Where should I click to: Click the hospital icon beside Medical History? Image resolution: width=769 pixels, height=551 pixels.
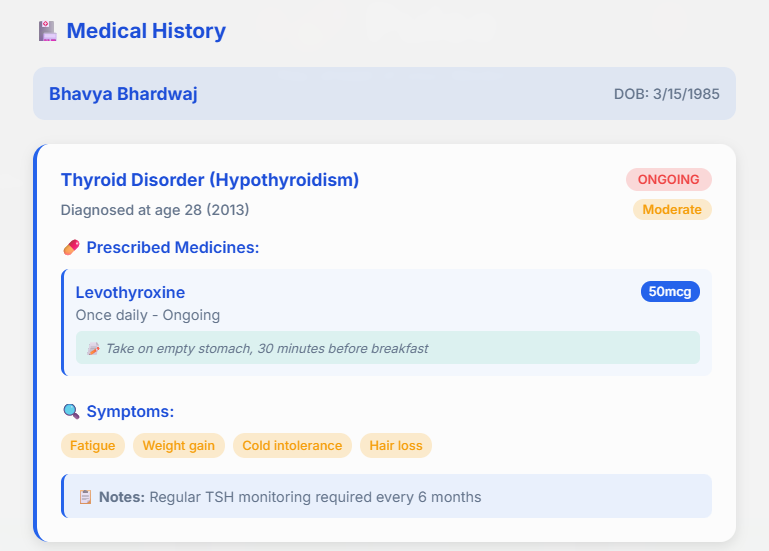pos(48,31)
